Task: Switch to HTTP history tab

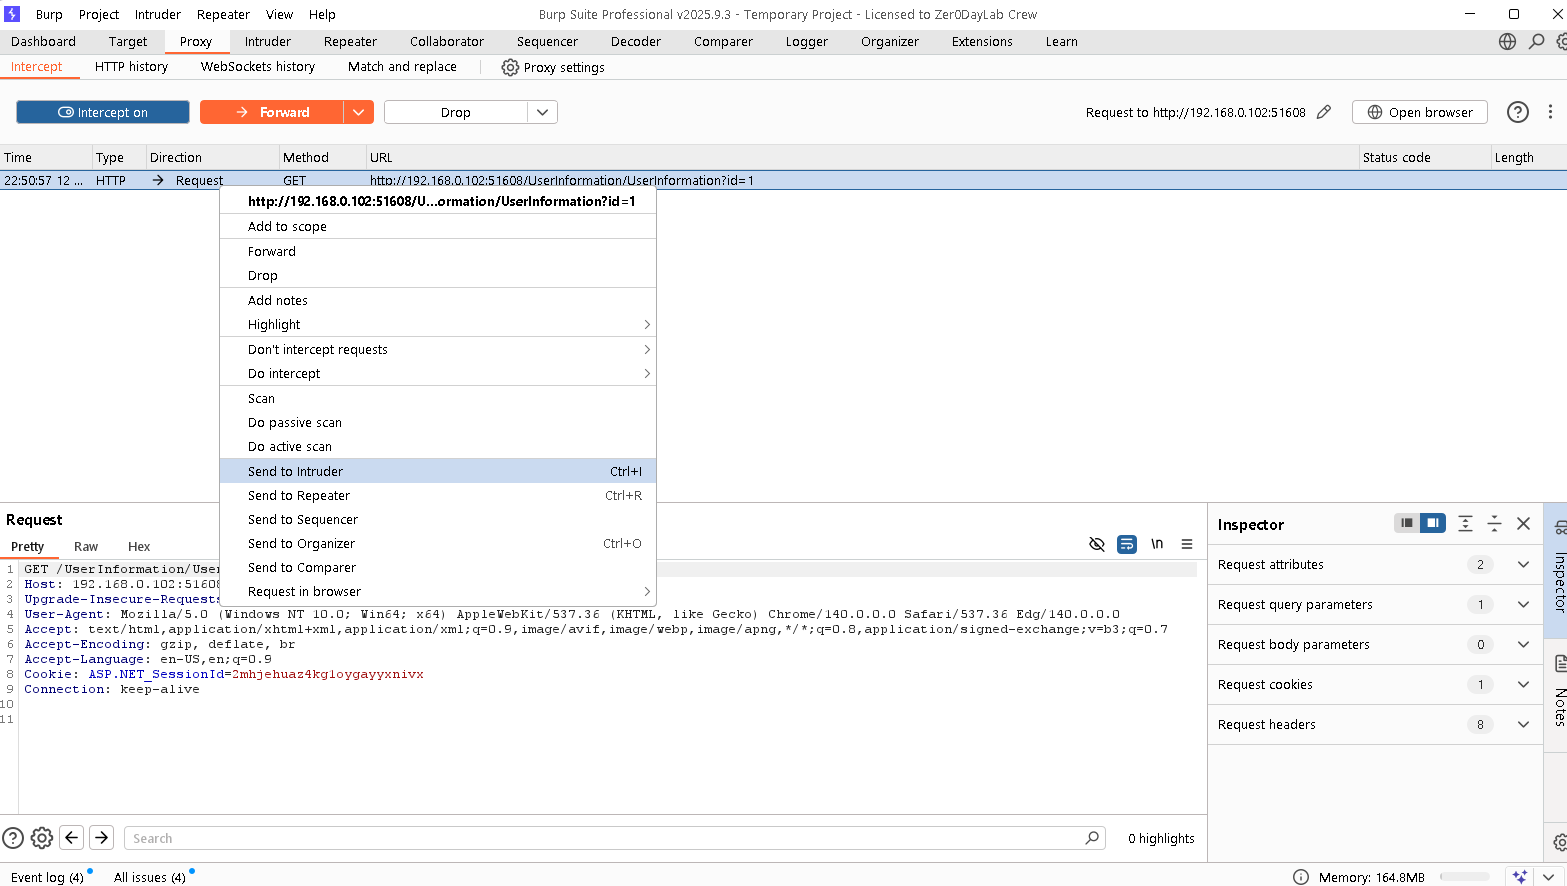Action: [x=131, y=67]
